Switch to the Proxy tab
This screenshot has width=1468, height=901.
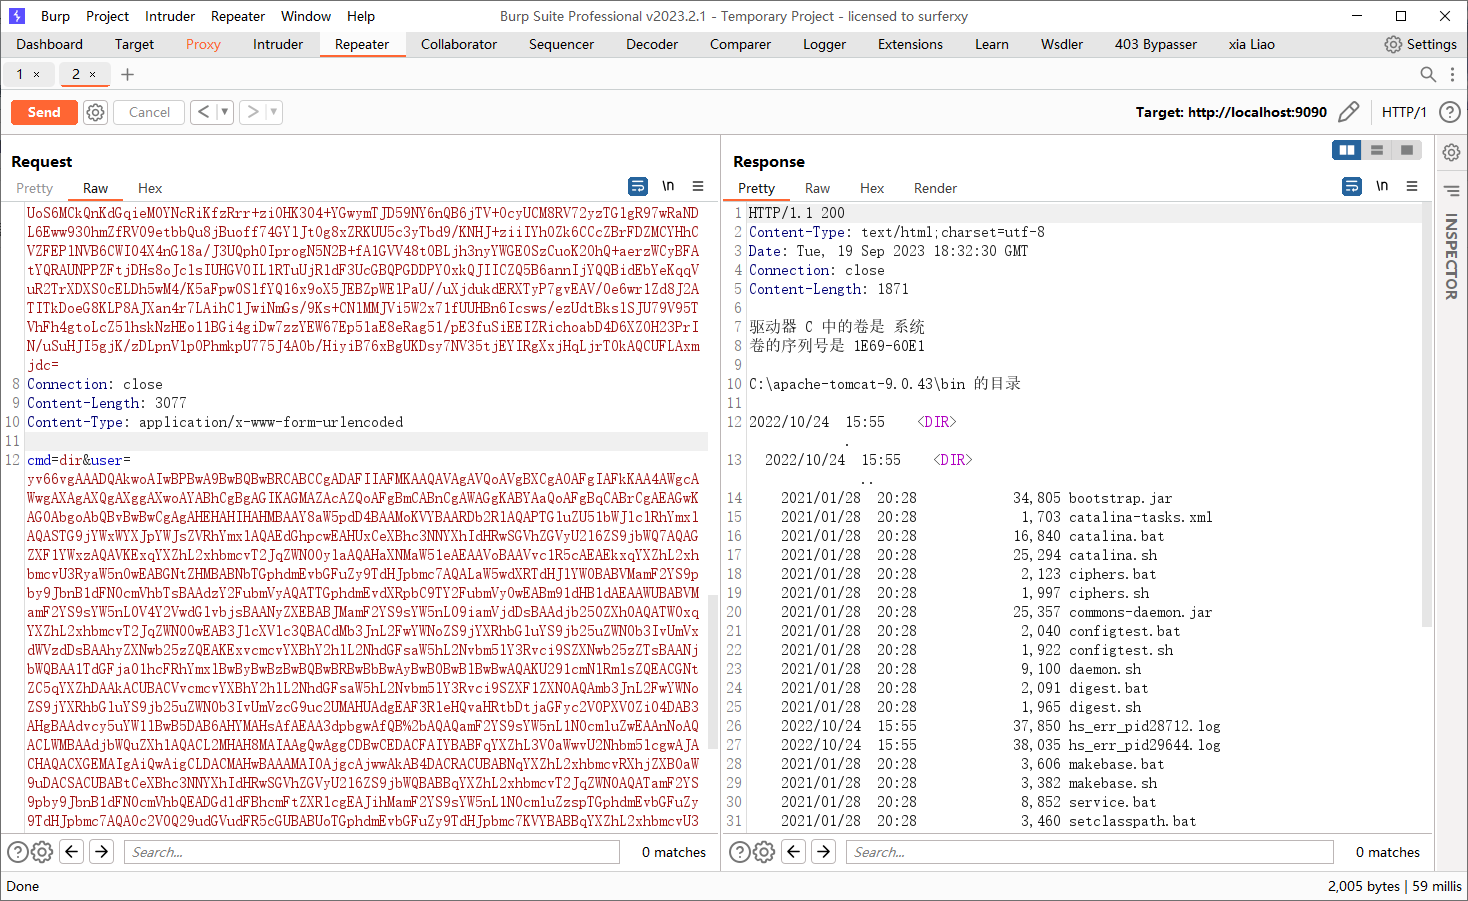pyautogui.click(x=203, y=44)
